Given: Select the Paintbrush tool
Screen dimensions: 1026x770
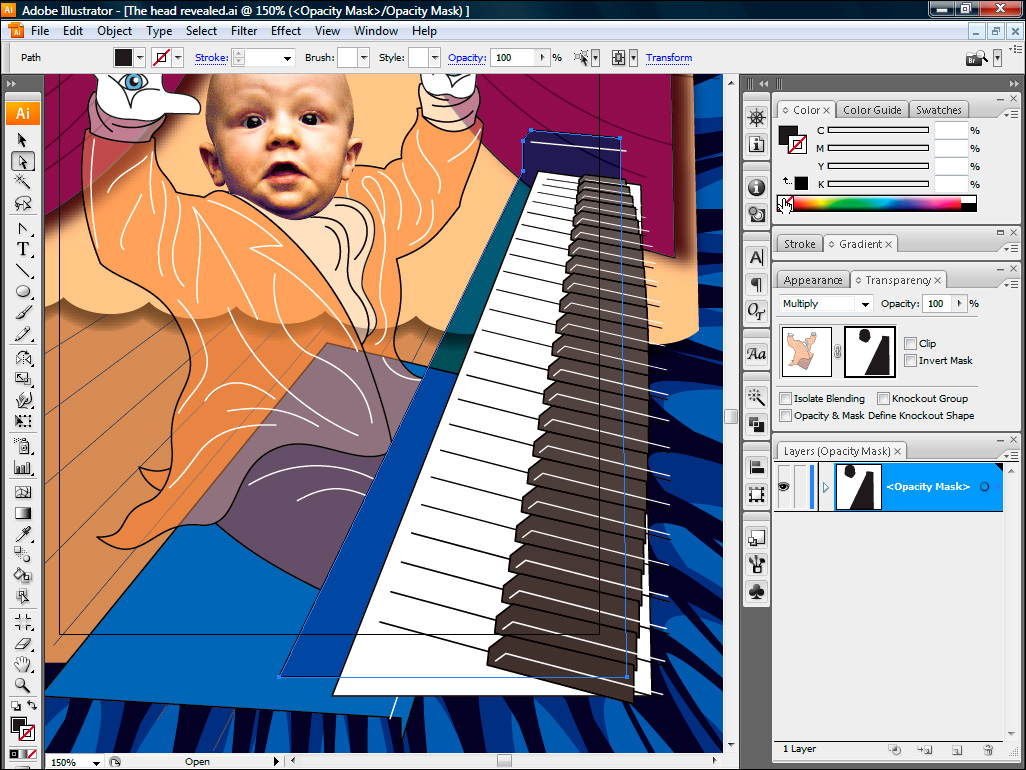Looking at the screenshot, I should click(22, 314).
